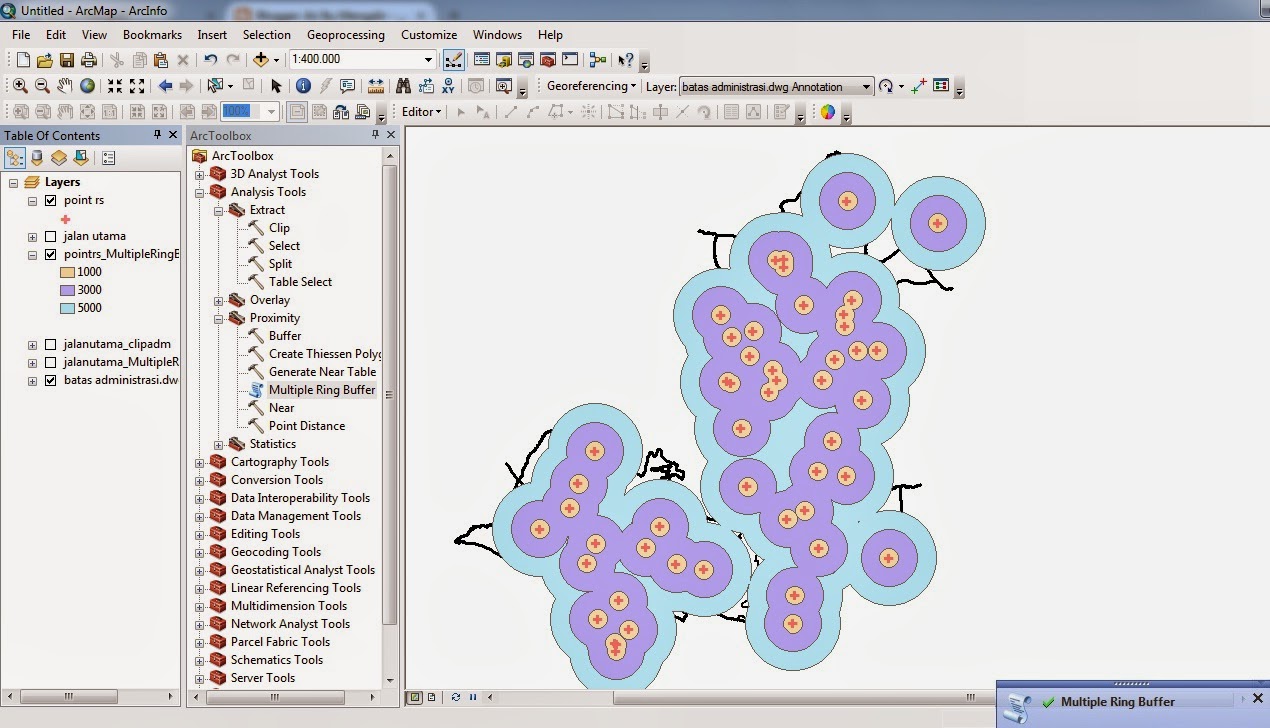Open the Identify tool
The image size is (1270, 728).
[x=303, y=86]
